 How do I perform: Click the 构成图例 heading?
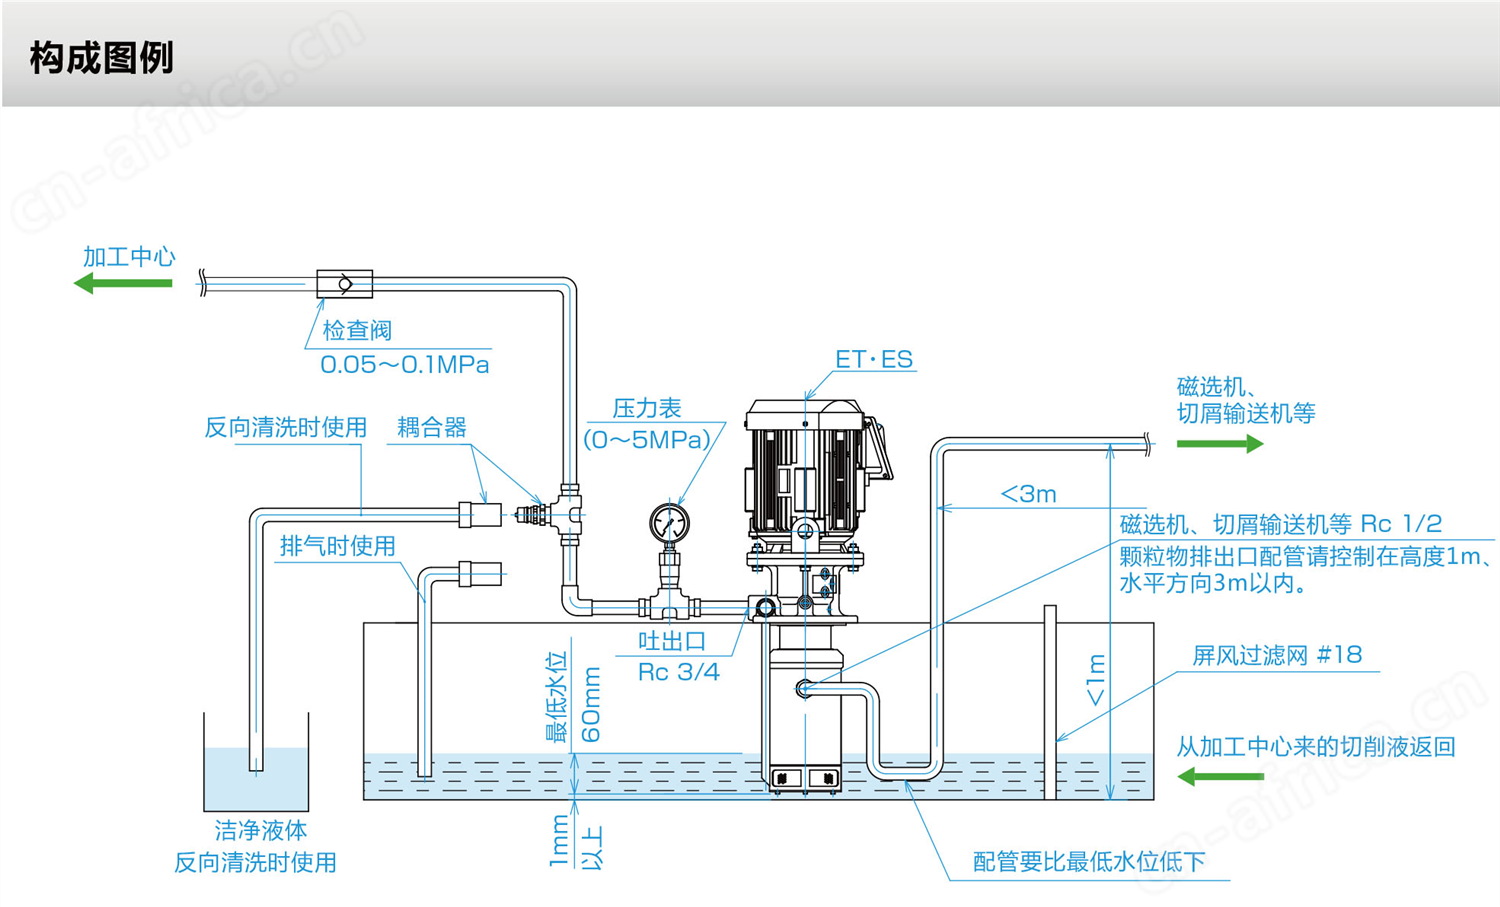point(101,58)
